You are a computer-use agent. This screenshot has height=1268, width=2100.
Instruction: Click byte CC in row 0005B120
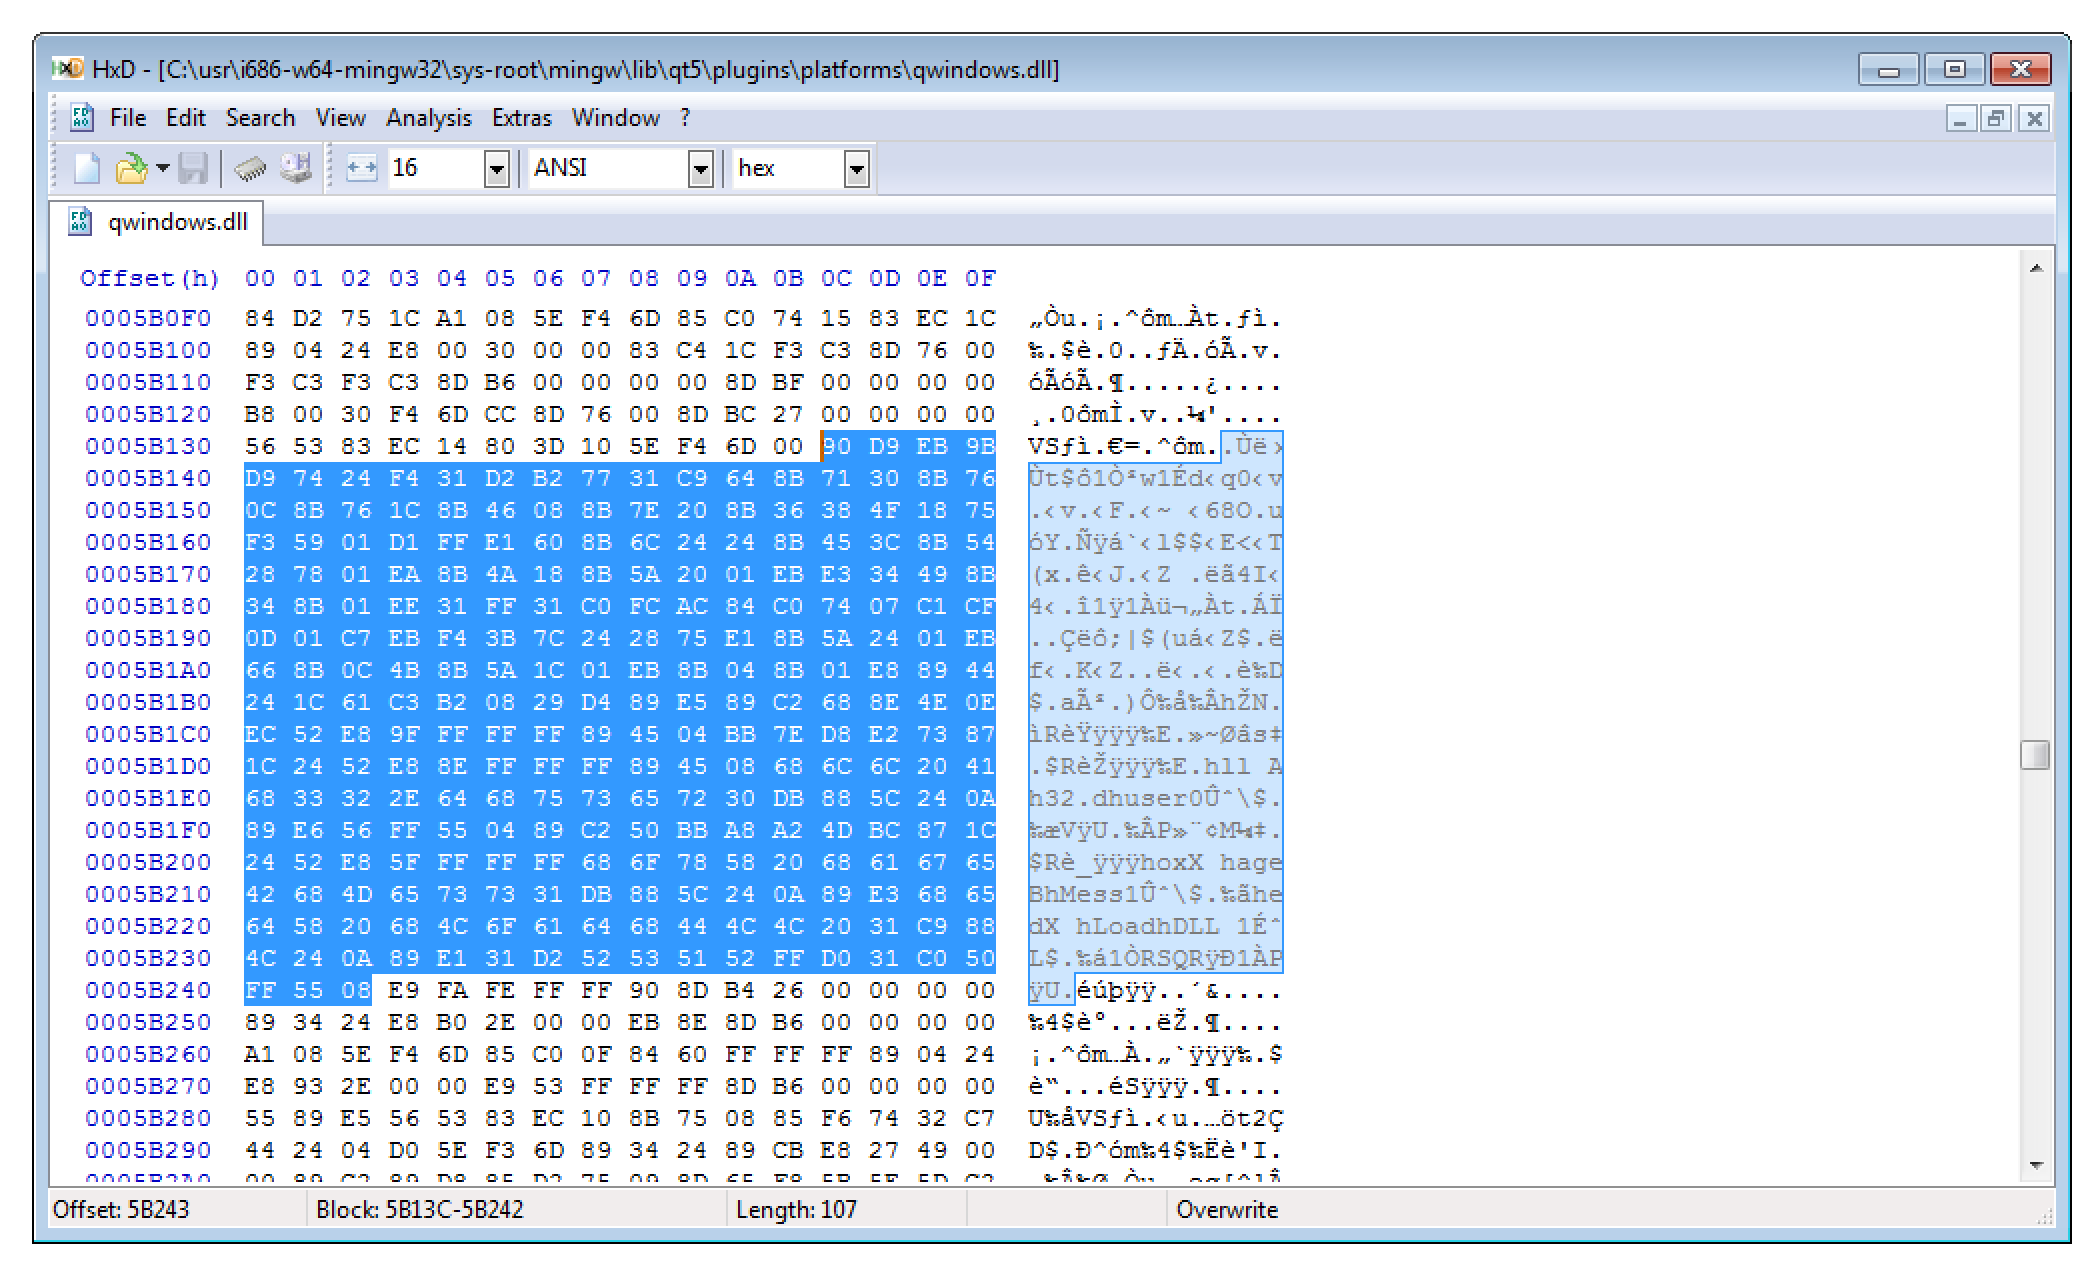point(500,415)
